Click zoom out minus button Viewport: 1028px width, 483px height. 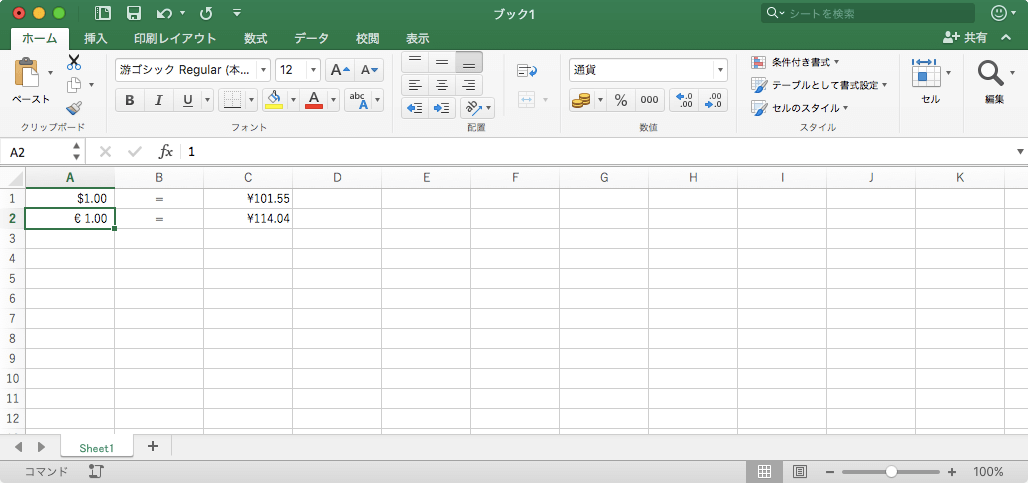click(829, 471)
